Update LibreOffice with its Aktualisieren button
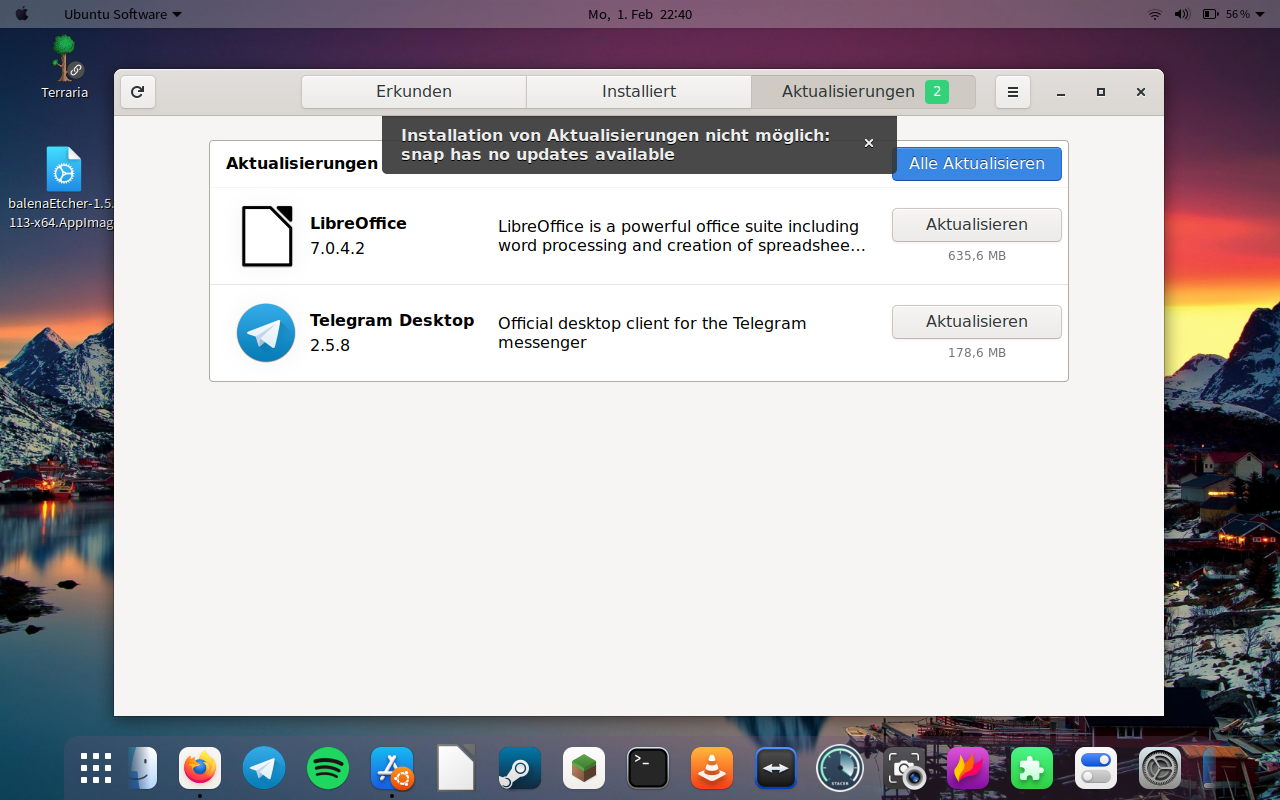This screenshot has width=1280, height=800. pyautogui.click(x=977, y=225)
